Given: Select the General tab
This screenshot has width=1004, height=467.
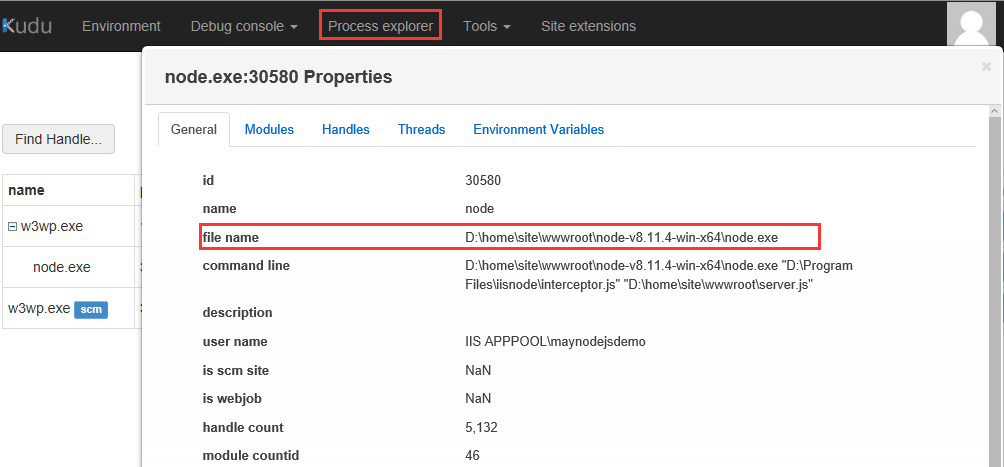Looking at the screenshot, I should coord(194,129).
